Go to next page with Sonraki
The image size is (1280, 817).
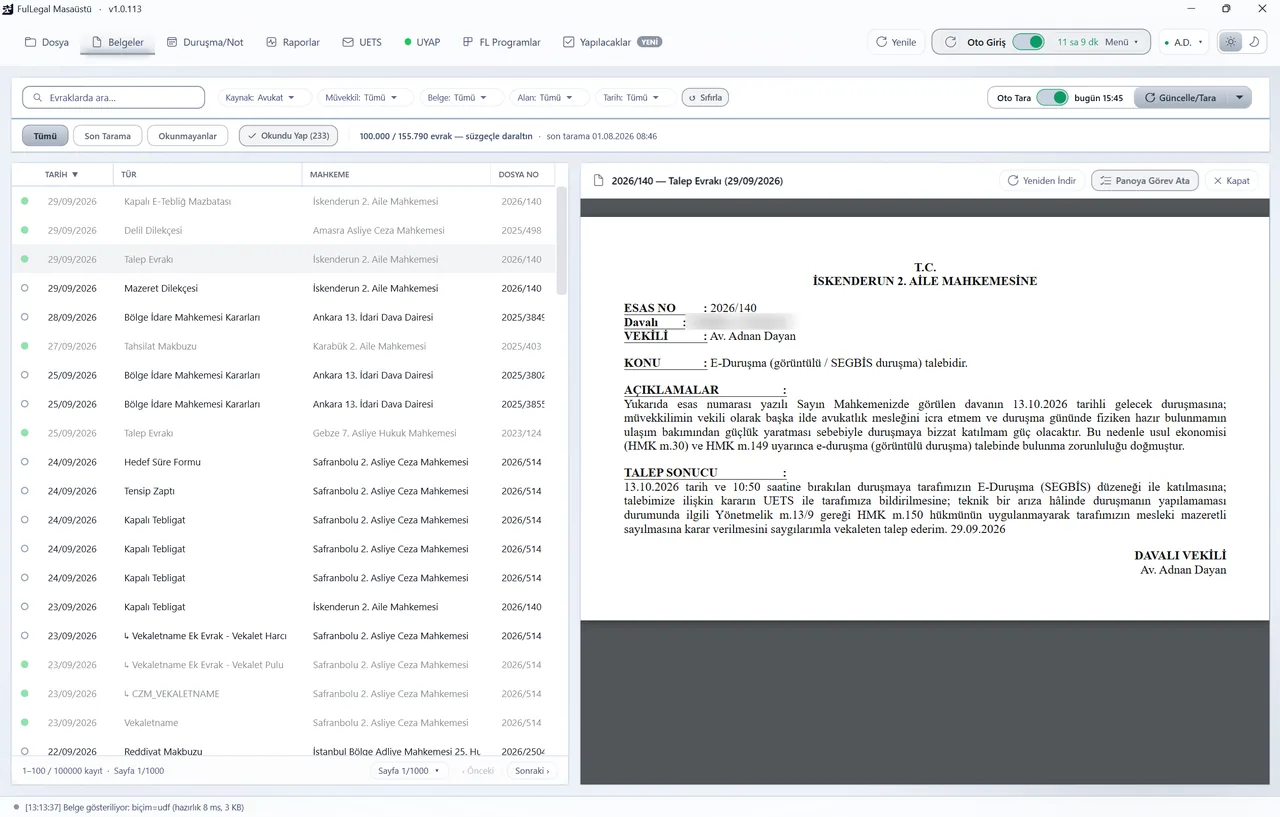tap(532, 771)
